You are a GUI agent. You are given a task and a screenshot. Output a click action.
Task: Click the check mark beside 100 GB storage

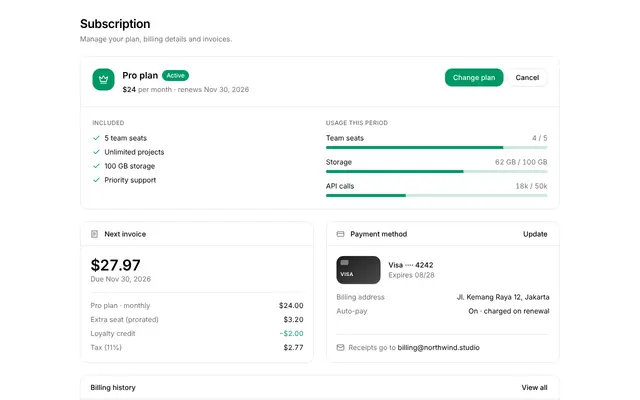click(x=96, y=166)
